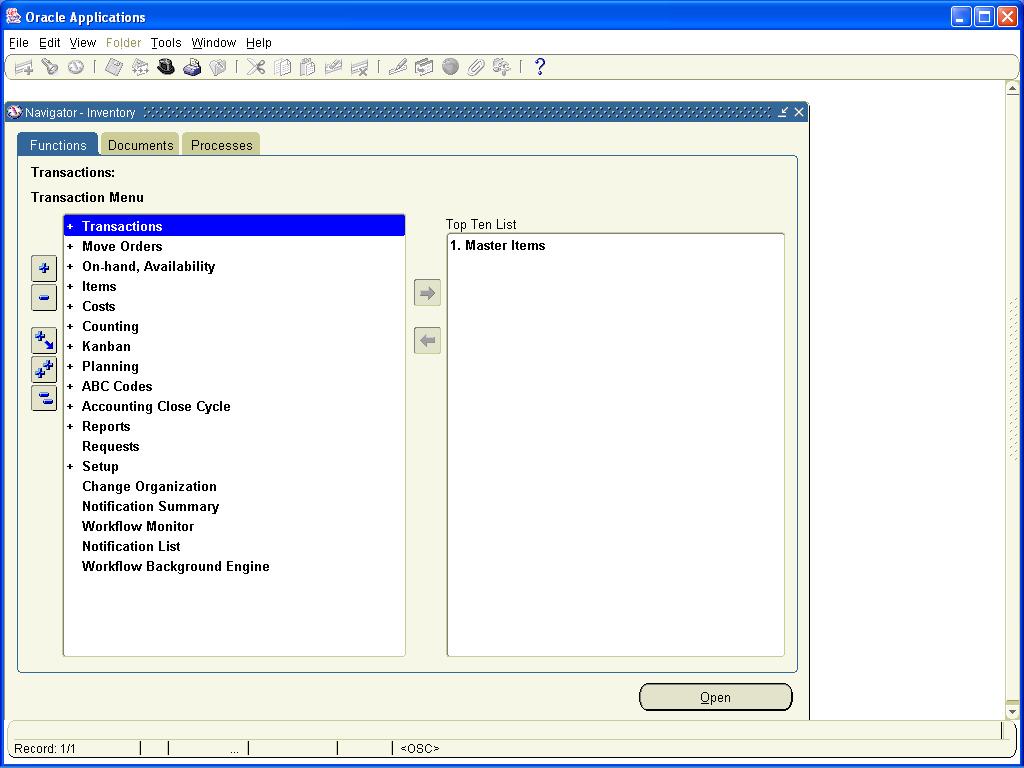Click the Print icon in toolbar
1024x768 pixels.
(192, 67)
